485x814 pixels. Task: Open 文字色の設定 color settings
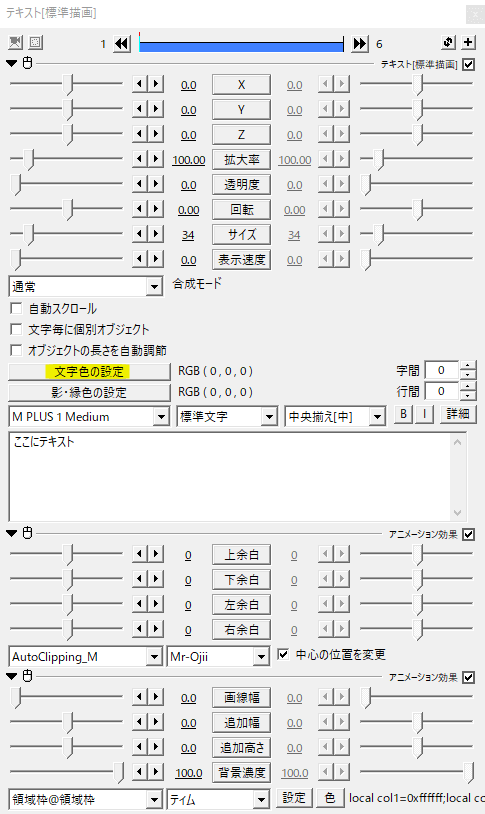(x=89, y=372)
